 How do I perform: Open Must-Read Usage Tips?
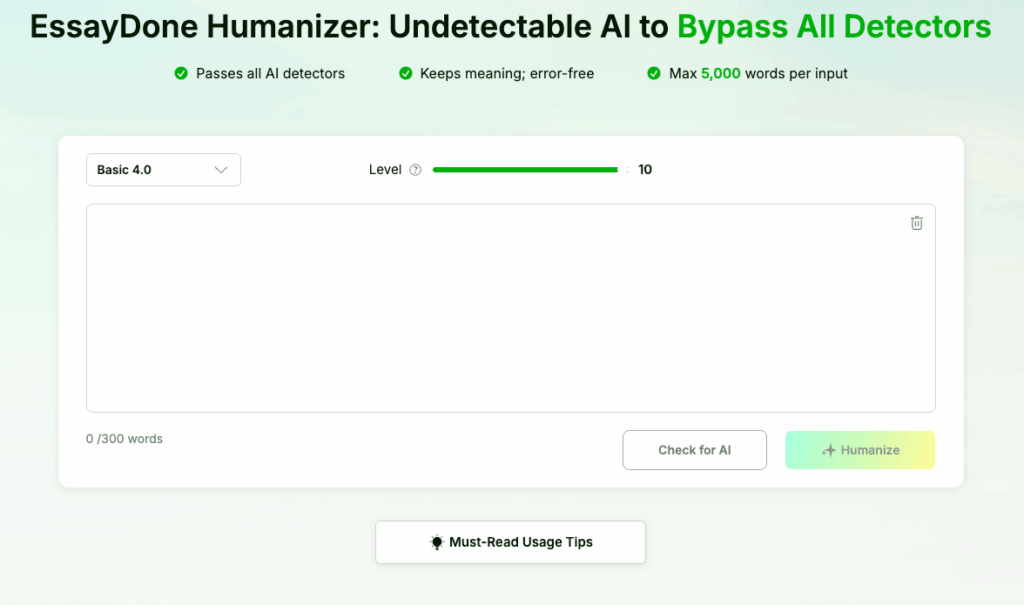click(510, 542)
